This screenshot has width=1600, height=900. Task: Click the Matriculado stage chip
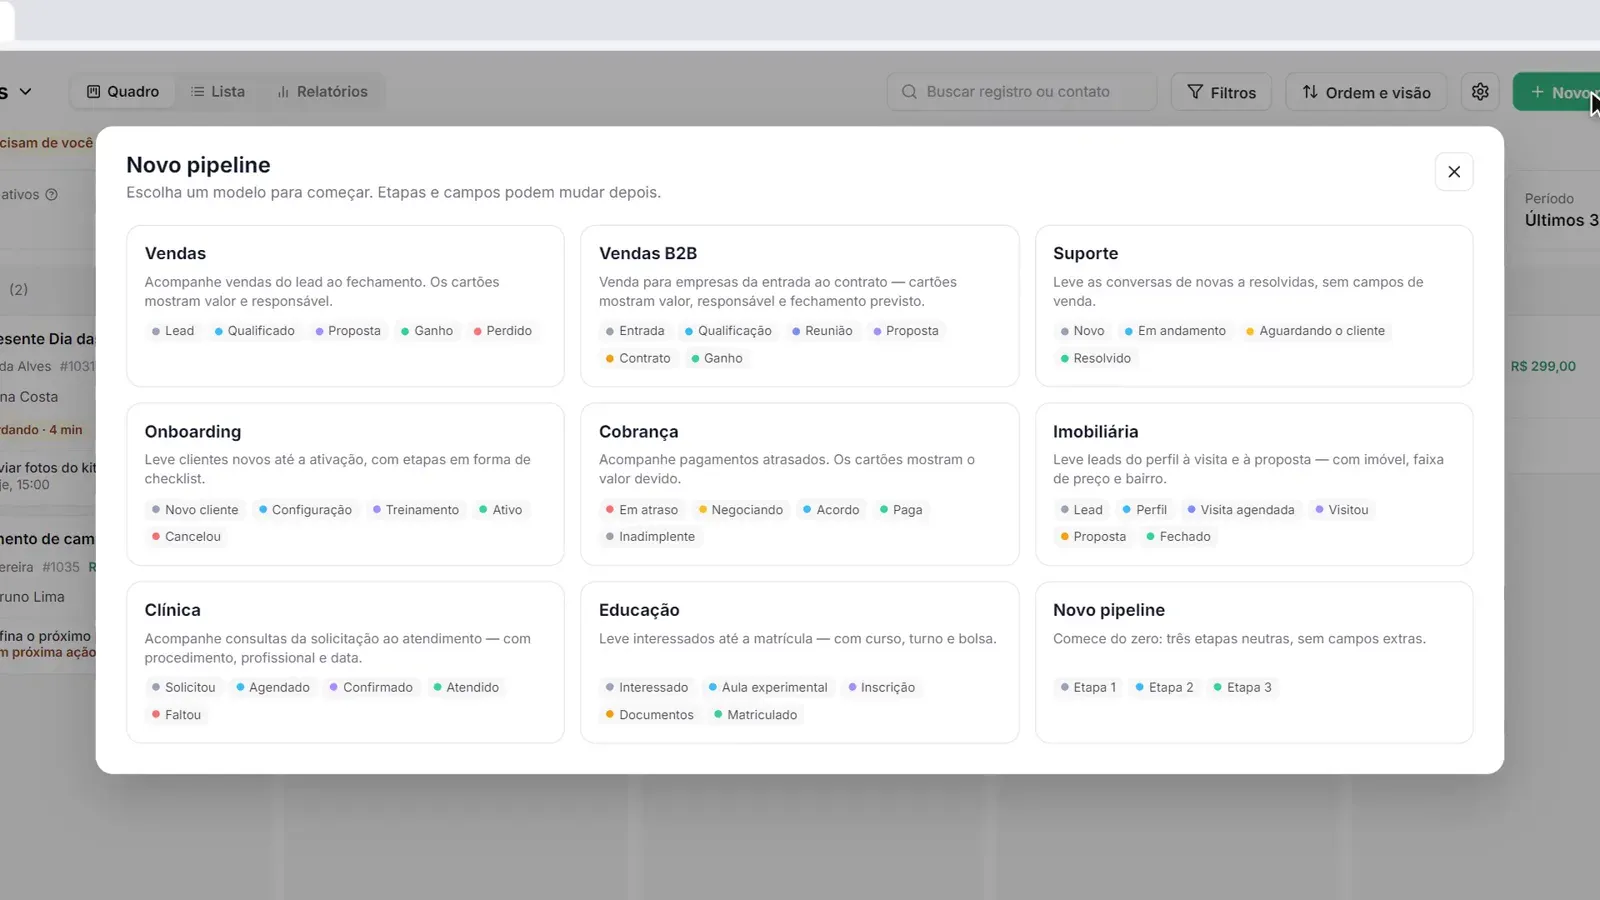click(x=756, y=715)
